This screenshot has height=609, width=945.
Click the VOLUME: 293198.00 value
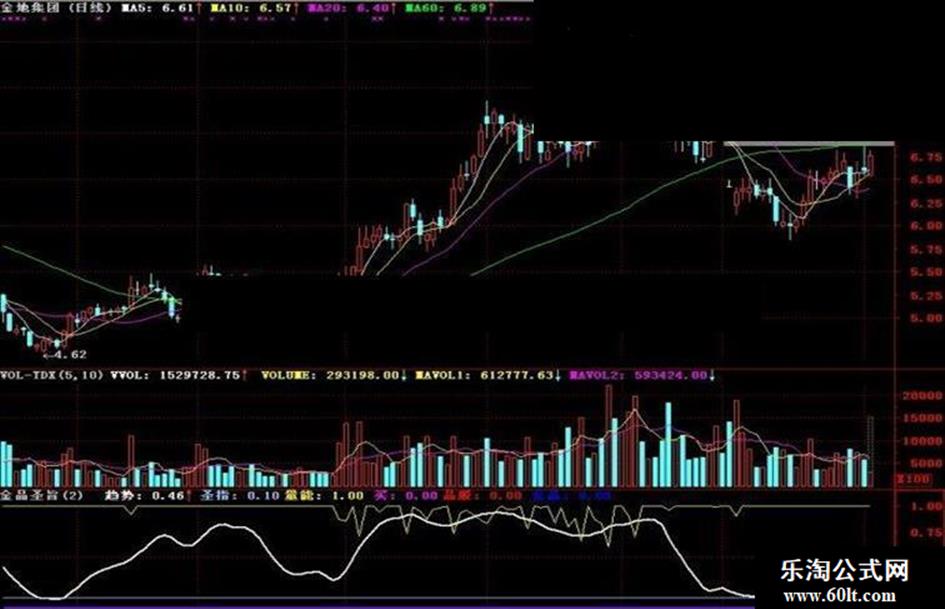point(334,375)
